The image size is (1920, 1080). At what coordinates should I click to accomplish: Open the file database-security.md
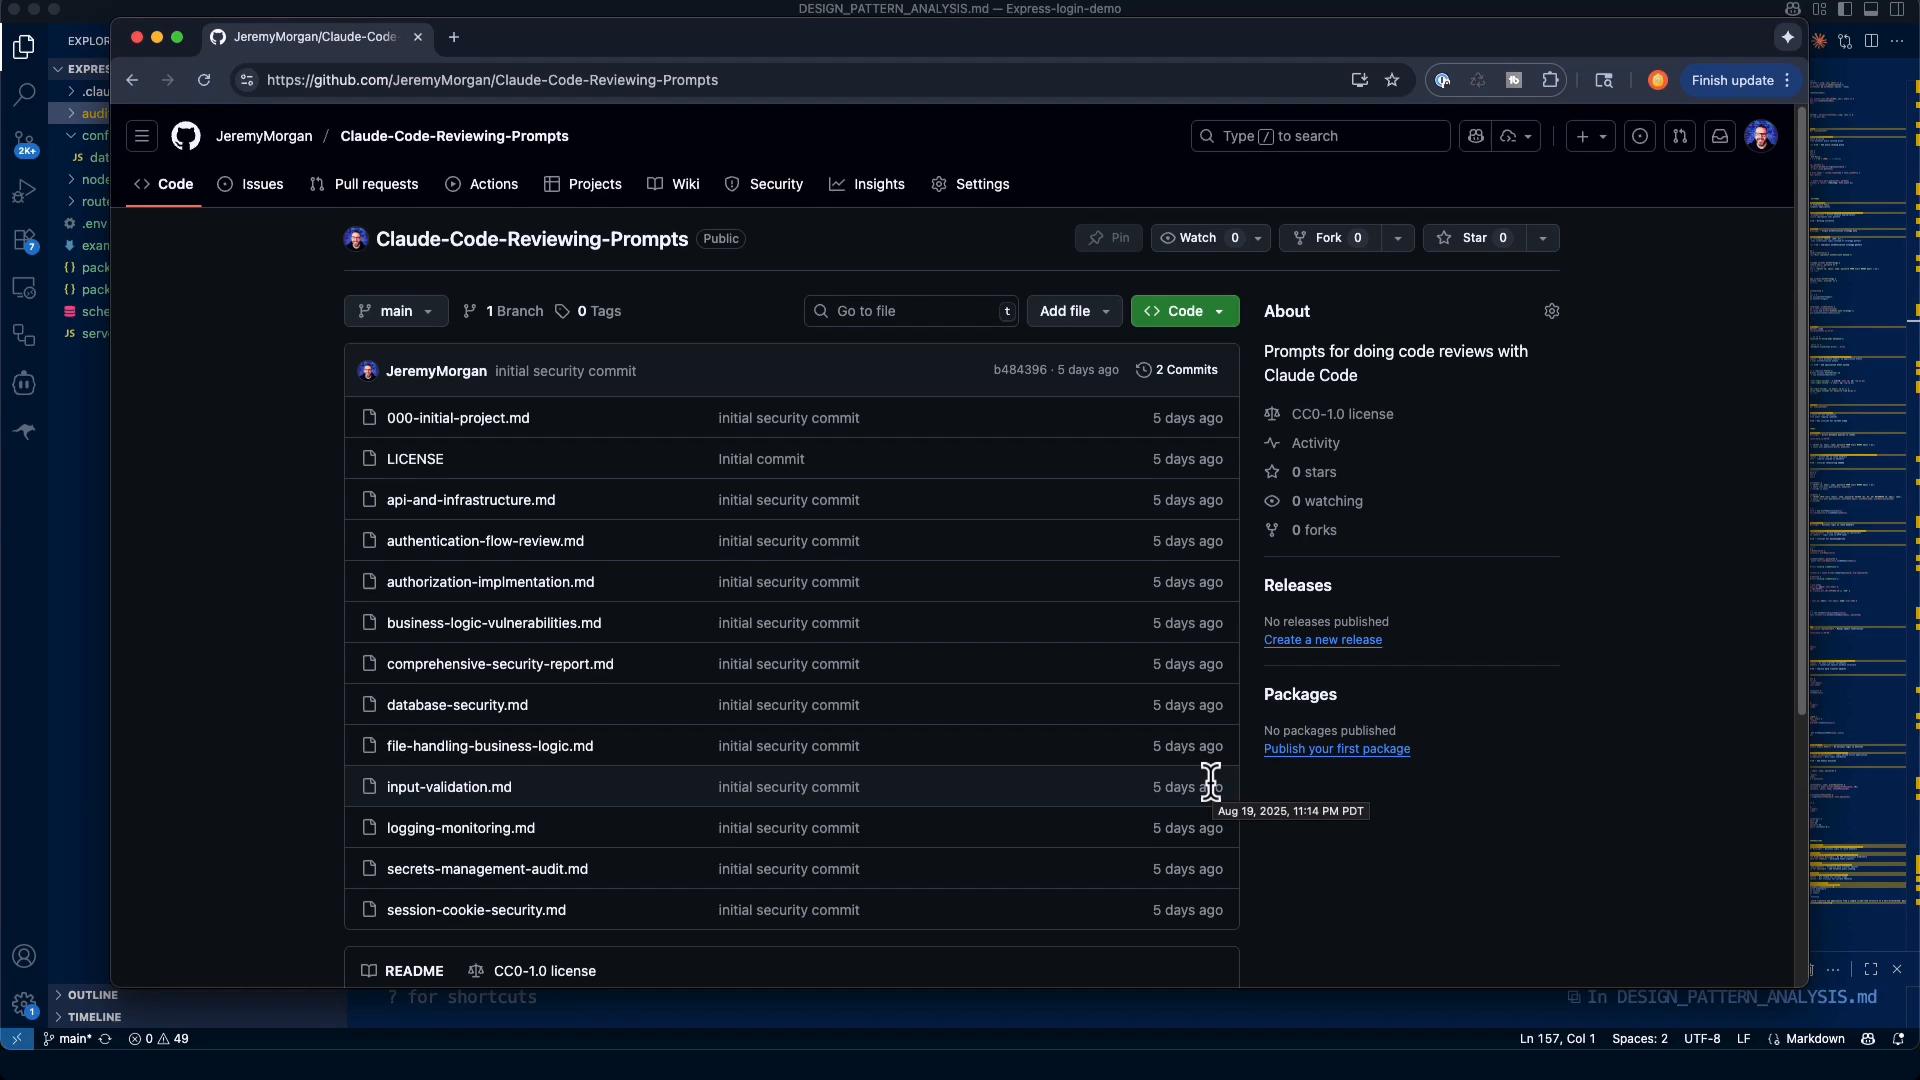(x=457, y=705)
